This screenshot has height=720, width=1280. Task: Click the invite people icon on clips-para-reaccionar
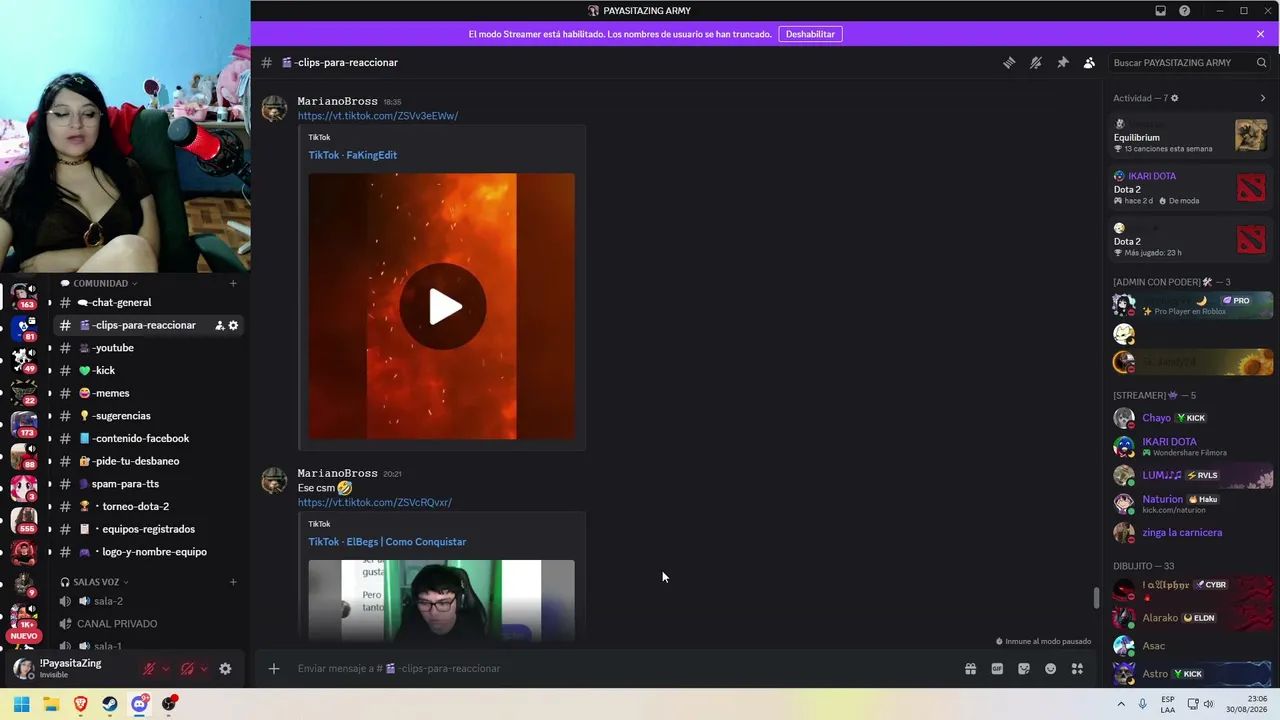pyautogui.click(x=220, y=325)
